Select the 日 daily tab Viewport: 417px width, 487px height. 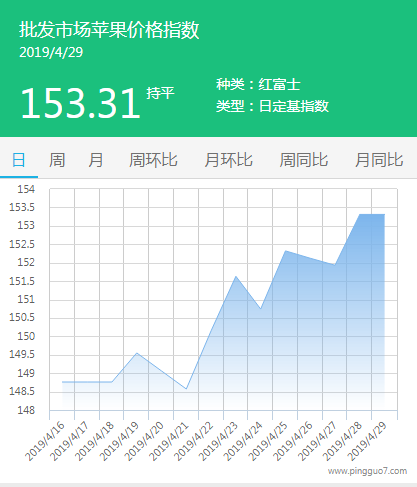(19, 160)
